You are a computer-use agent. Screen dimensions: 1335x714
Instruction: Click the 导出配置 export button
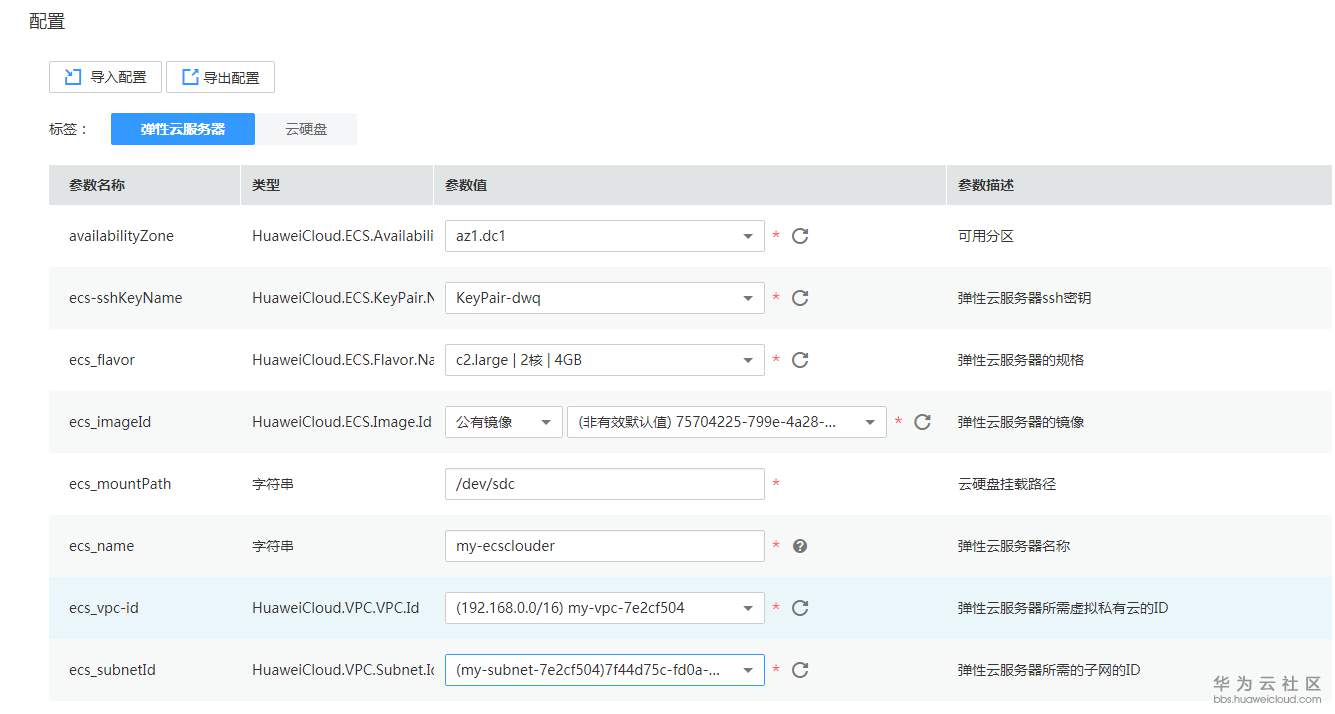[220, 77]
